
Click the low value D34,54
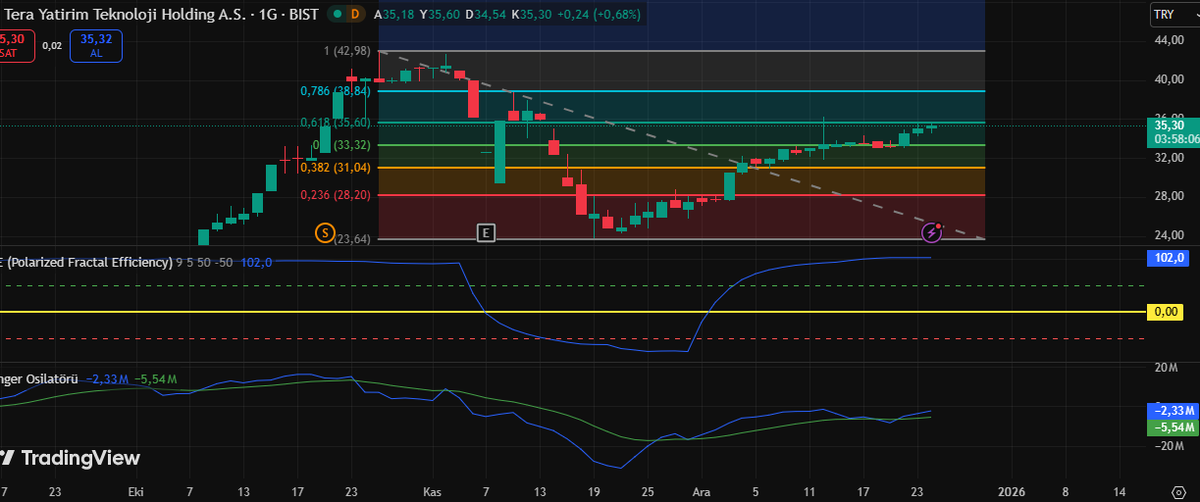click(486, 15)
